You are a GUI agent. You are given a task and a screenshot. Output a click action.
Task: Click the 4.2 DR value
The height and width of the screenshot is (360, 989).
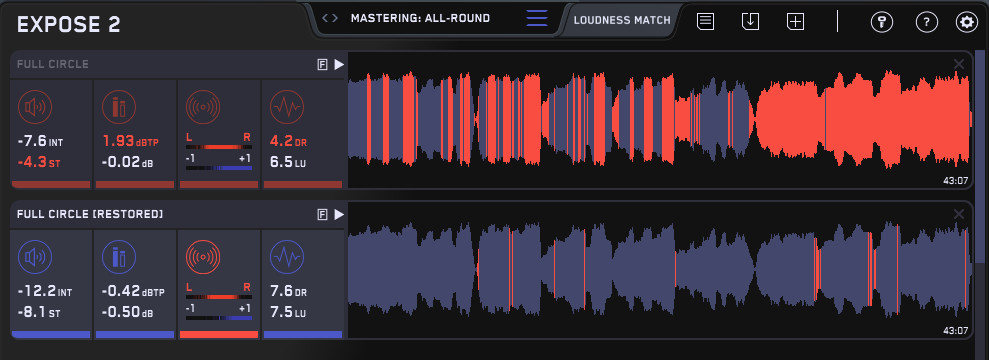coord(289,141)
